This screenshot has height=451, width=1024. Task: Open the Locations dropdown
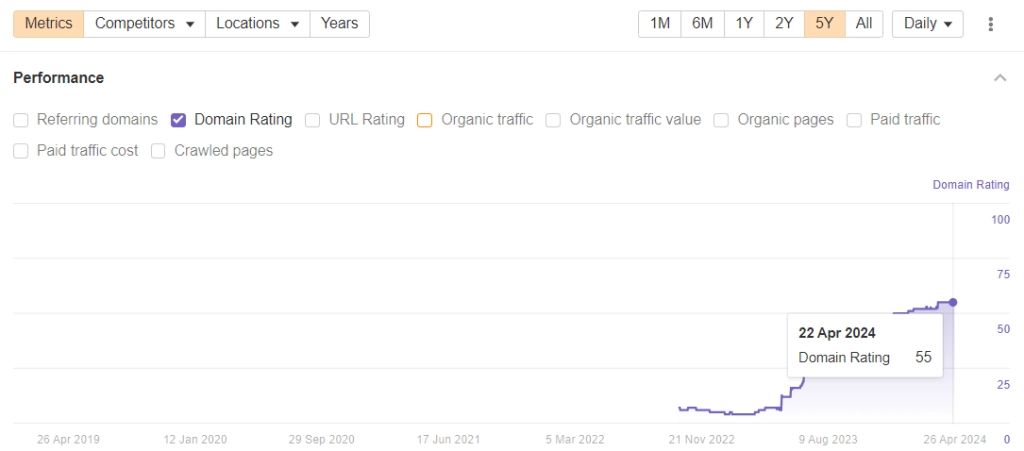coord(257,24)
